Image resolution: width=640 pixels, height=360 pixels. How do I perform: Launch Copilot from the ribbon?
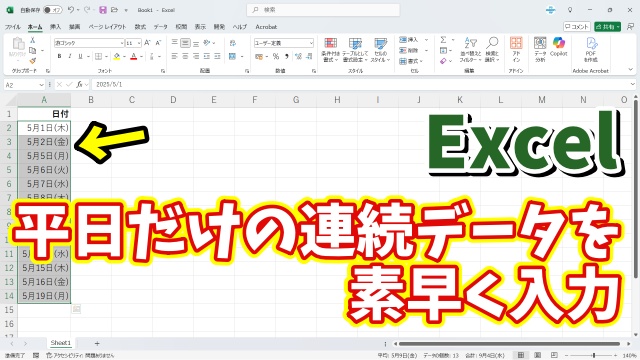coord(558,47)
